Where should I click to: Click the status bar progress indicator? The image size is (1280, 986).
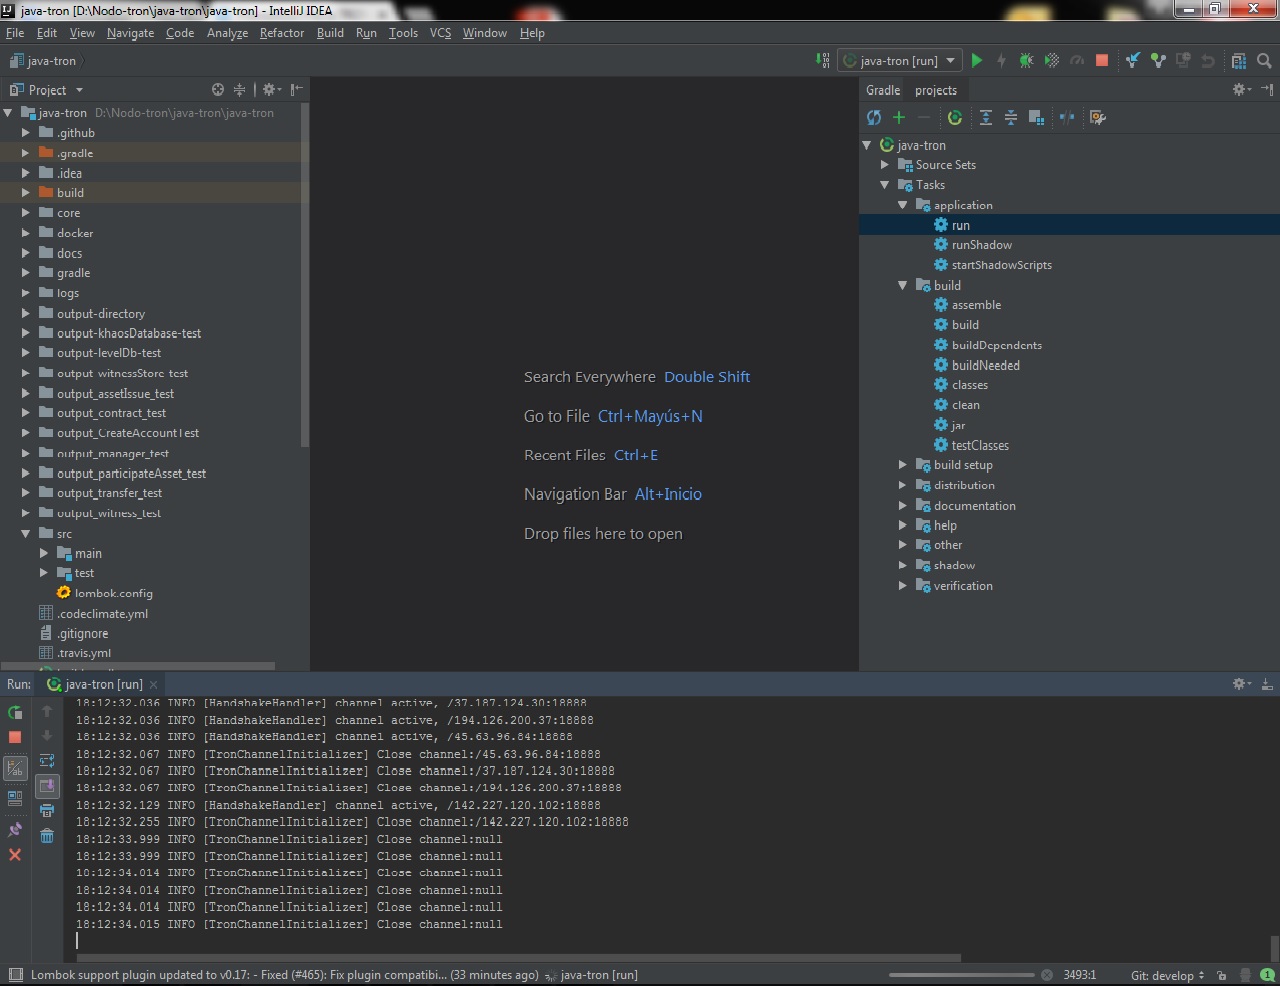(961, 975)
